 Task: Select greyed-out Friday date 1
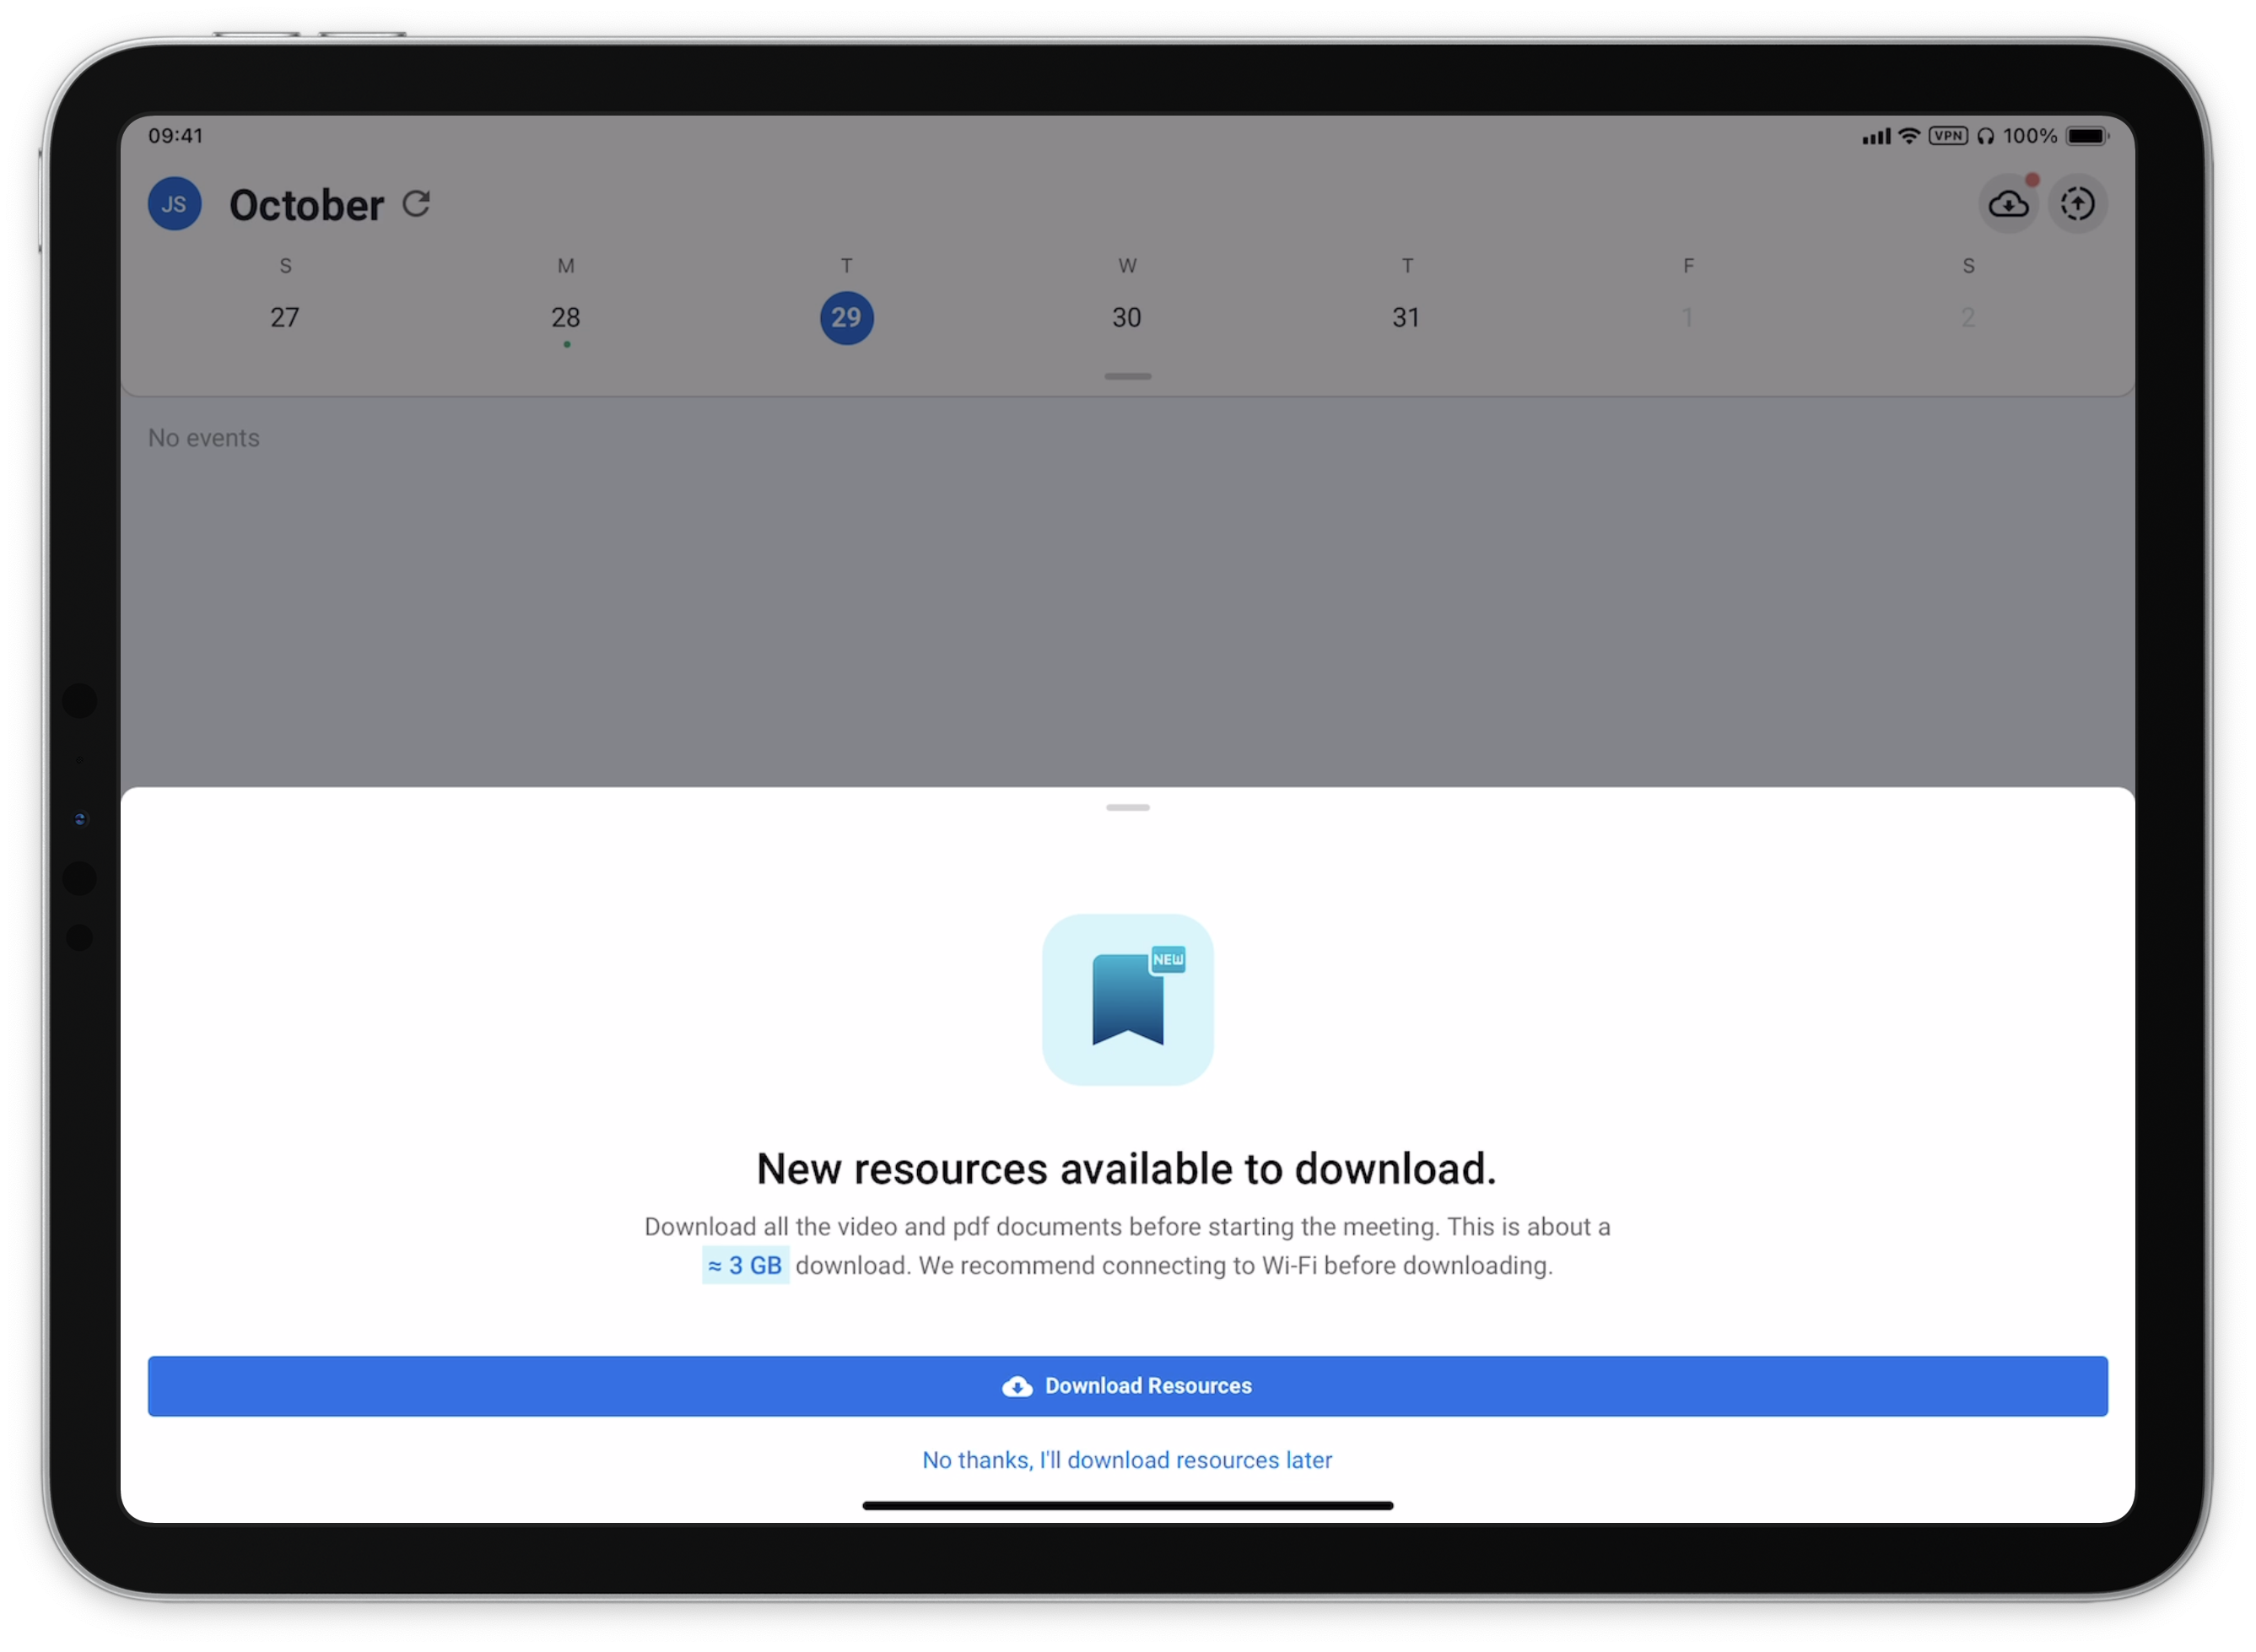coord(1687,317)
